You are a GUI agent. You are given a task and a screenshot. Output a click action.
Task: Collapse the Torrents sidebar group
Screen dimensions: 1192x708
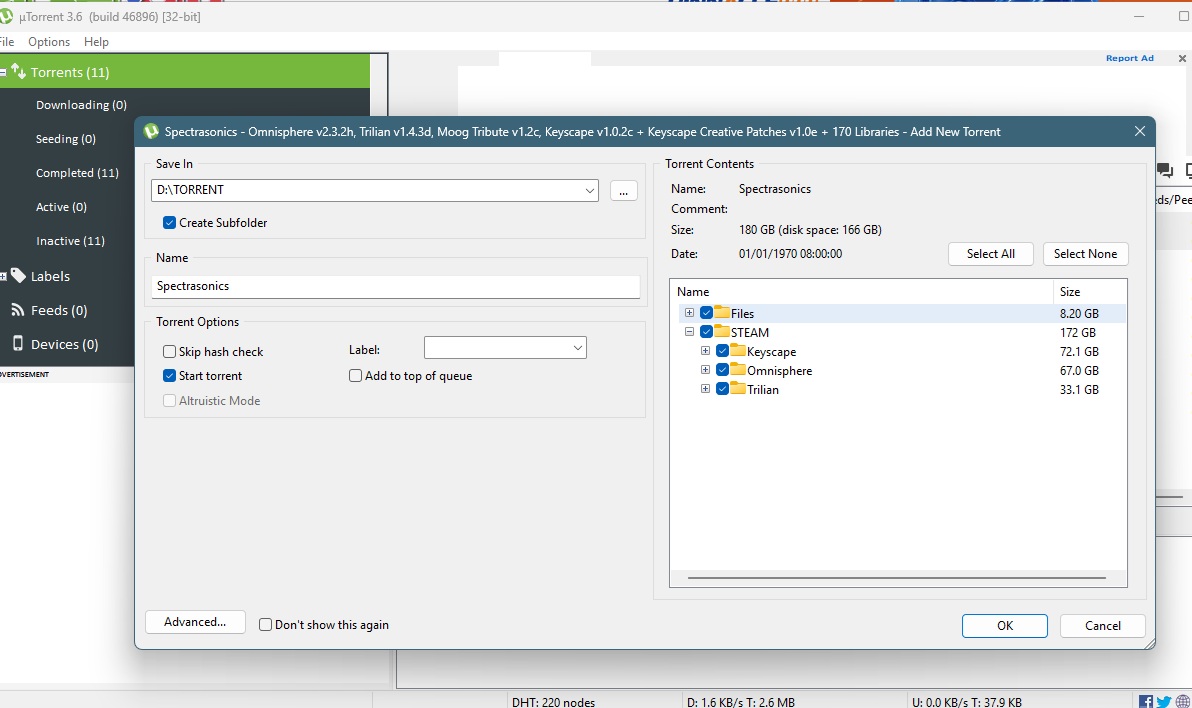[3, 72]
